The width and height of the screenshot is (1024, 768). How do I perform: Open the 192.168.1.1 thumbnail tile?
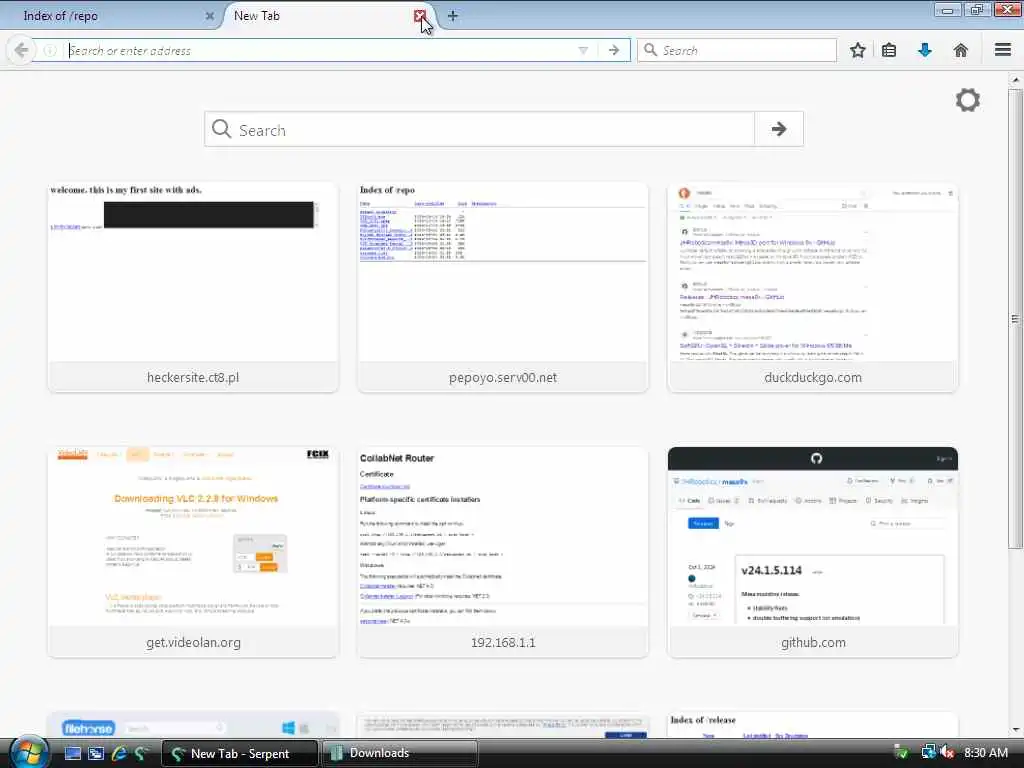point(503,552)
